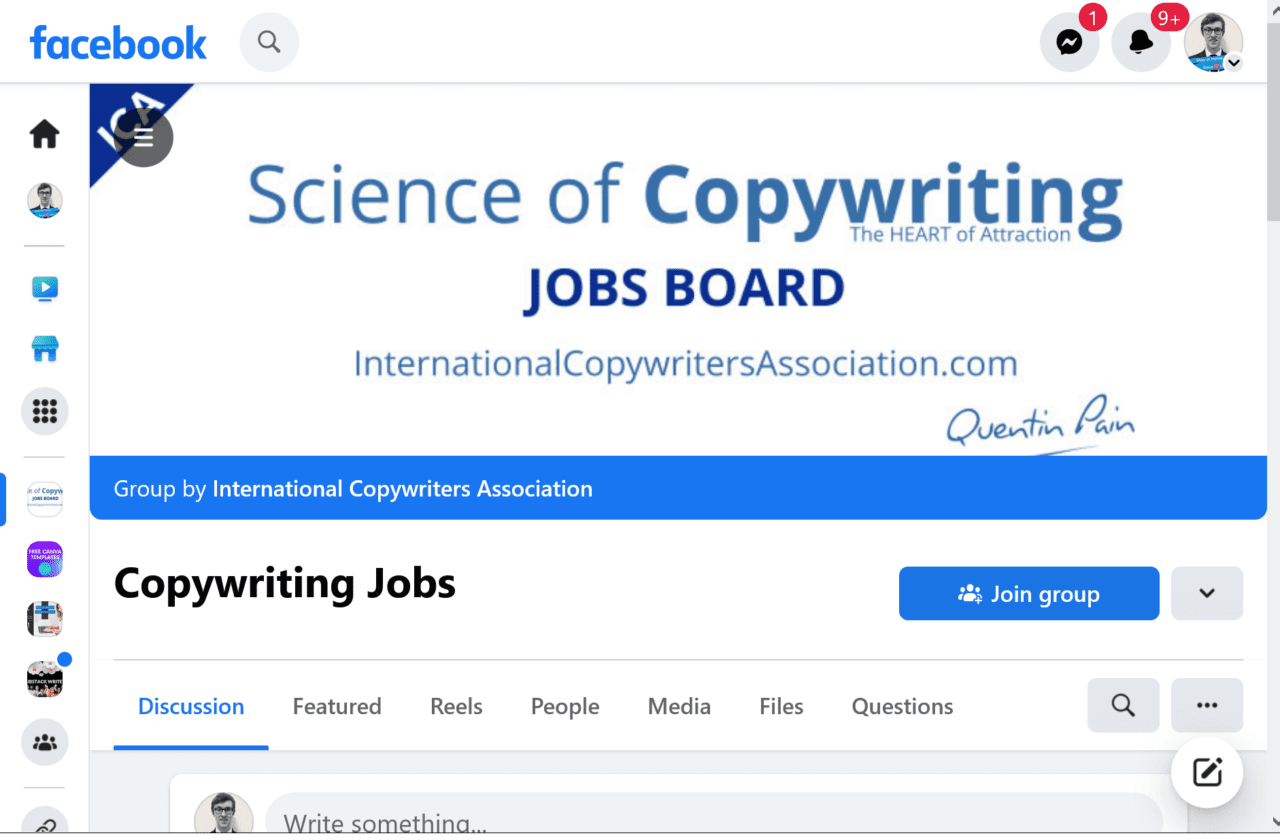Open the notifications bell icon
The height and width of the screenshot is (840, 1280).
click(x=1141, y=42)
